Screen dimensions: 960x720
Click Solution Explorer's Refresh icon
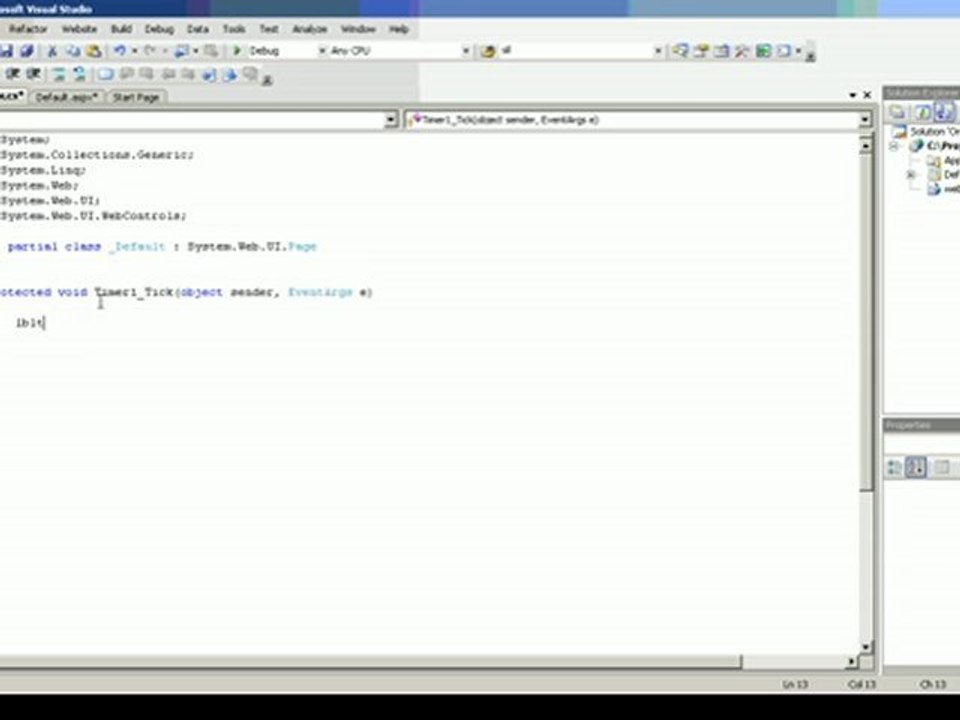[x=922, y=112]
